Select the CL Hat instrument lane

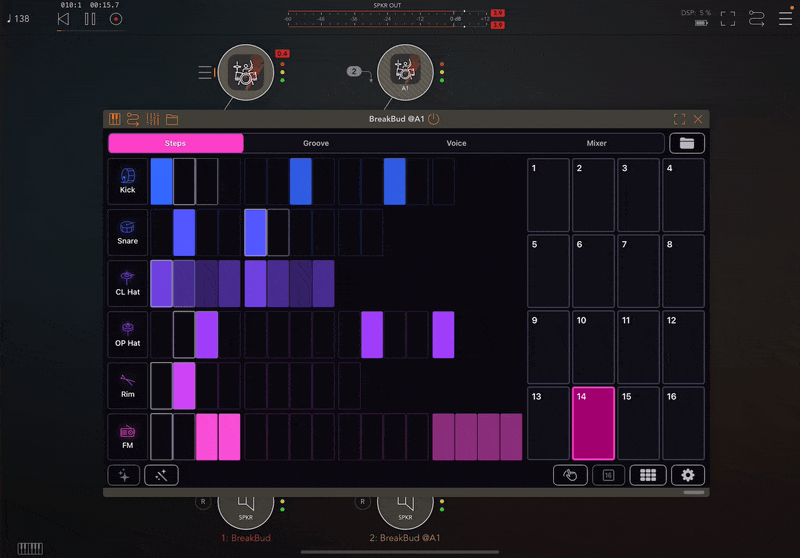coord(128,284)
